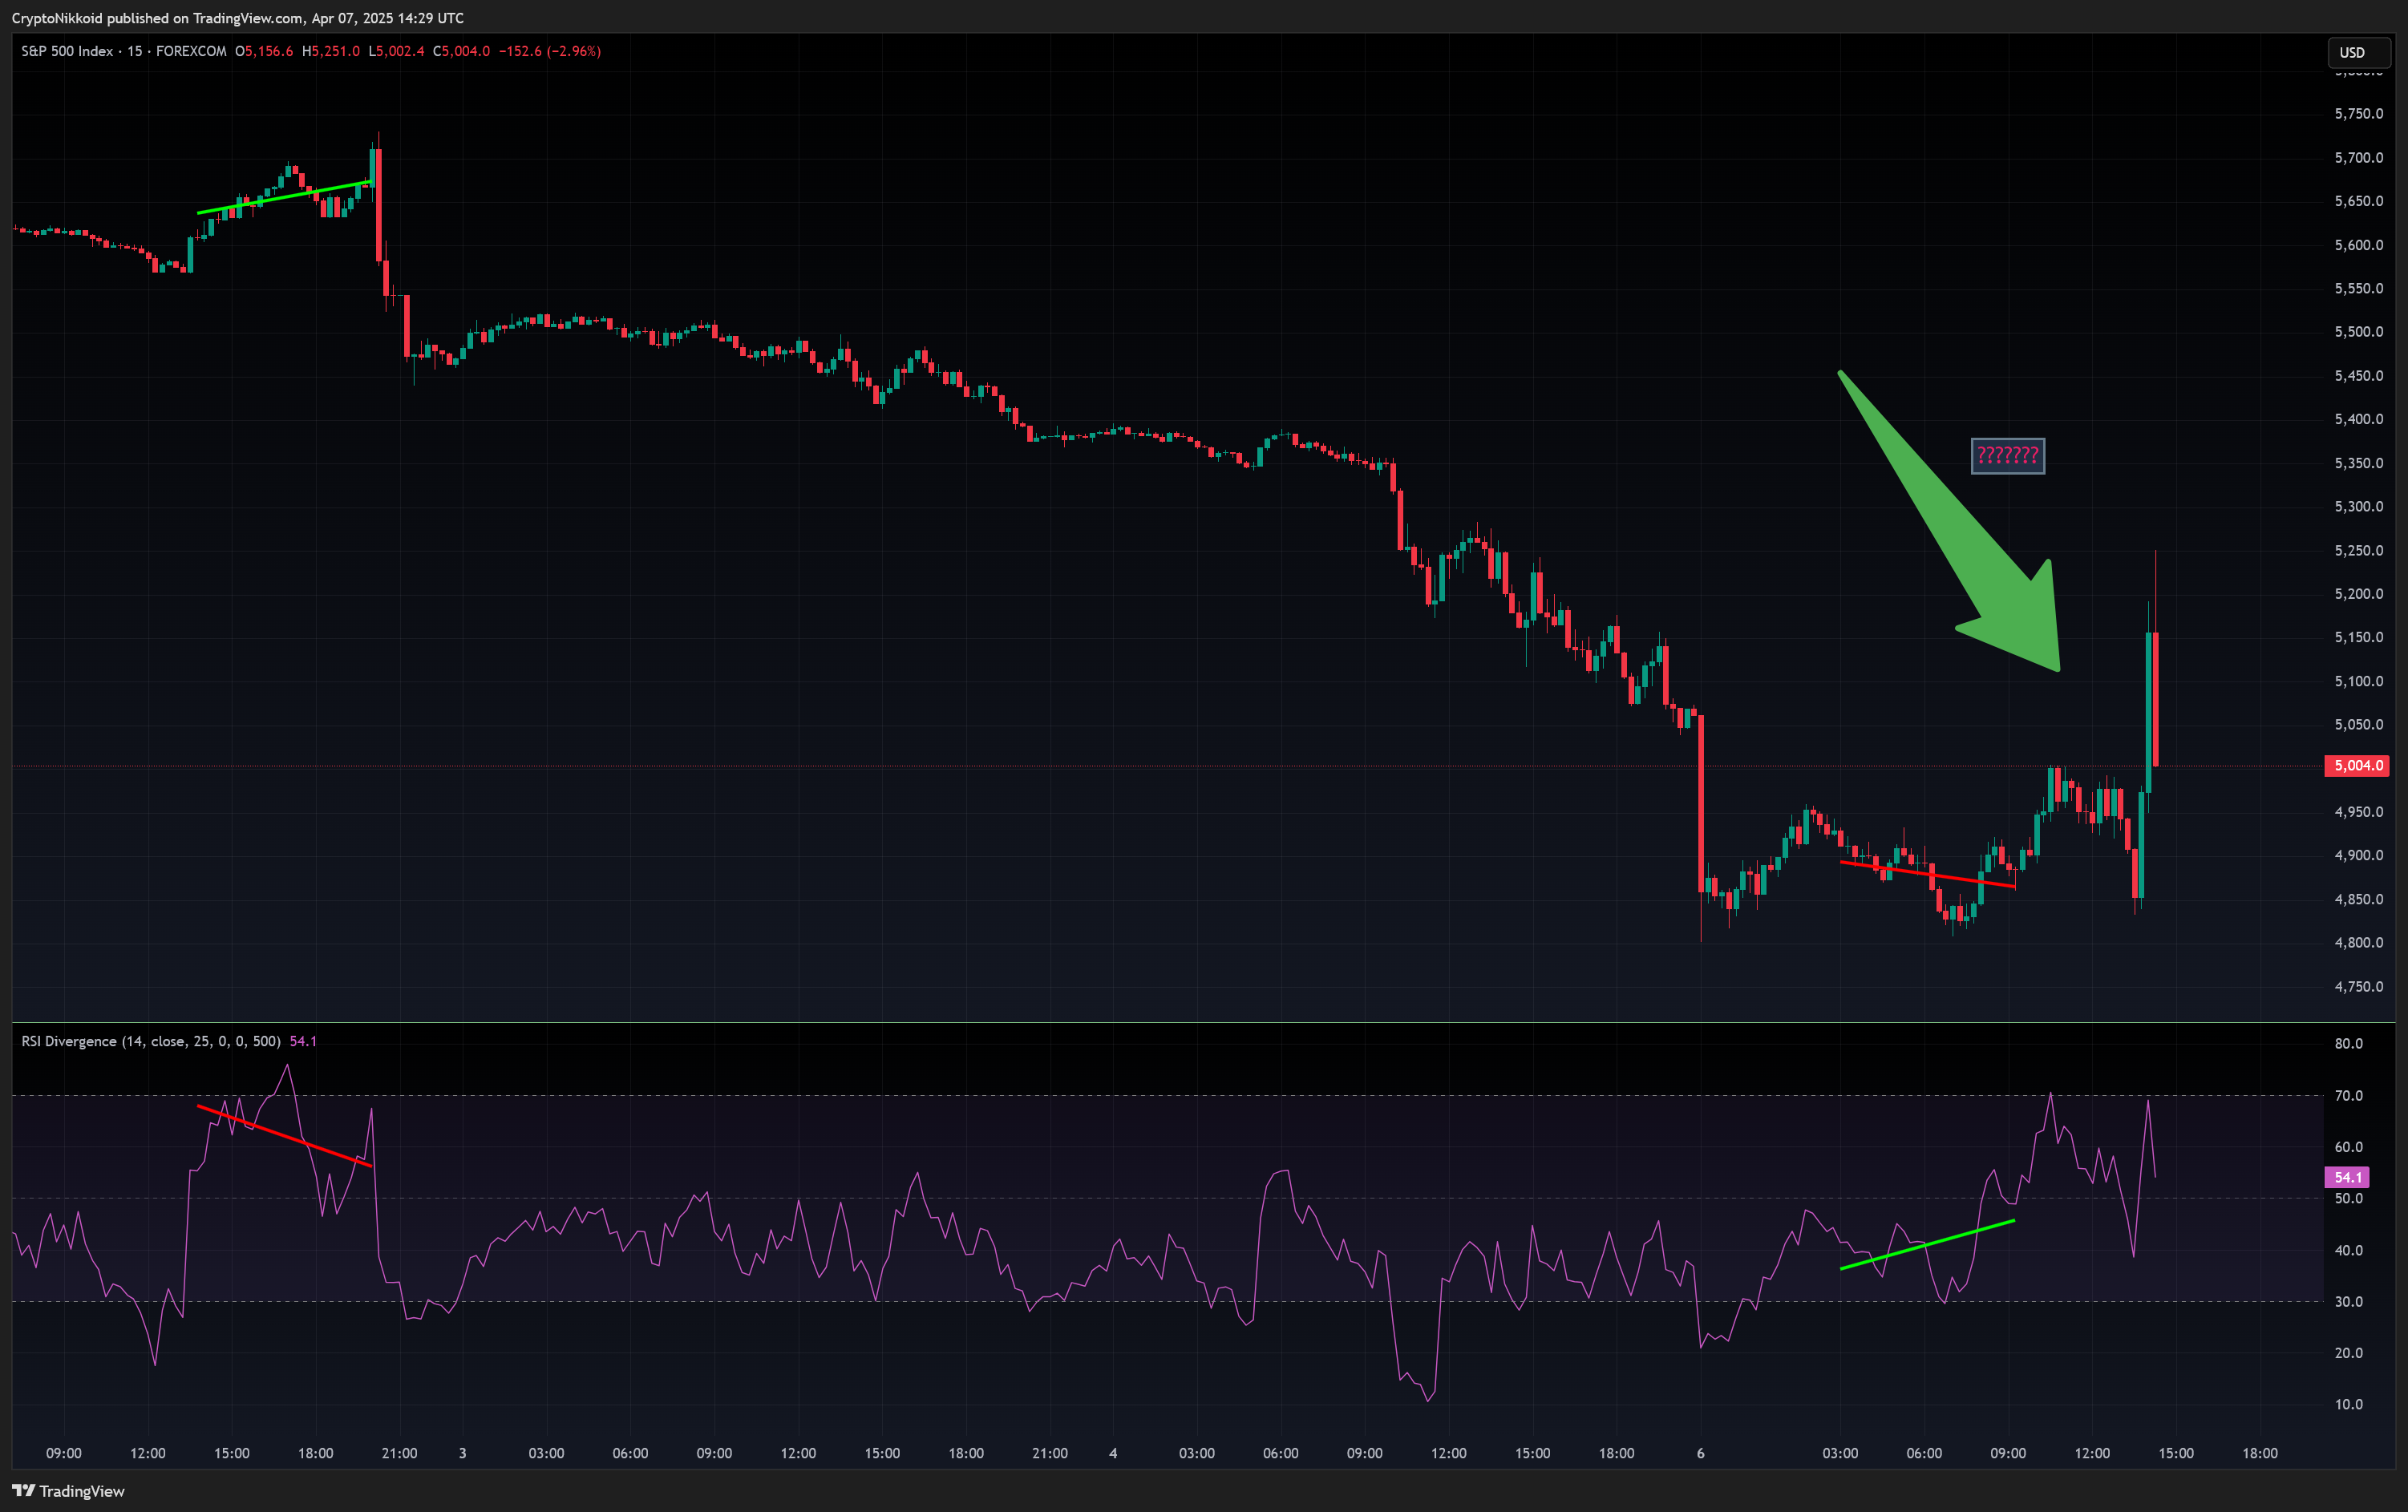Click the O5,156.6 open price value
This screenshot has height=1512, width=2408.
(x=264, y=51)
